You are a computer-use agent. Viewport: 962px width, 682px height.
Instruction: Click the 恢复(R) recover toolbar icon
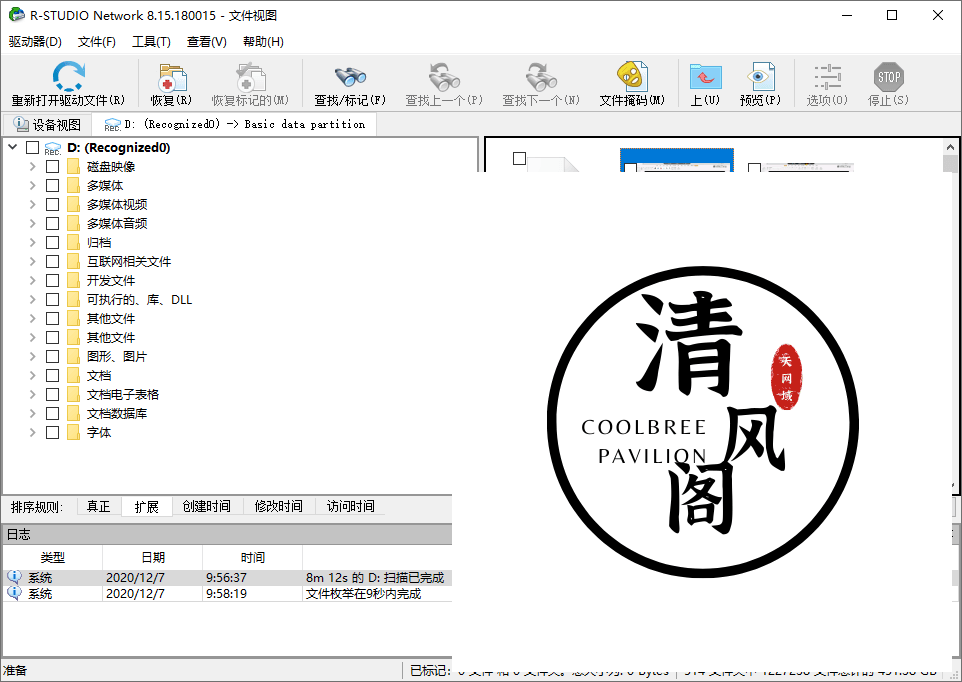pos(172,77)
